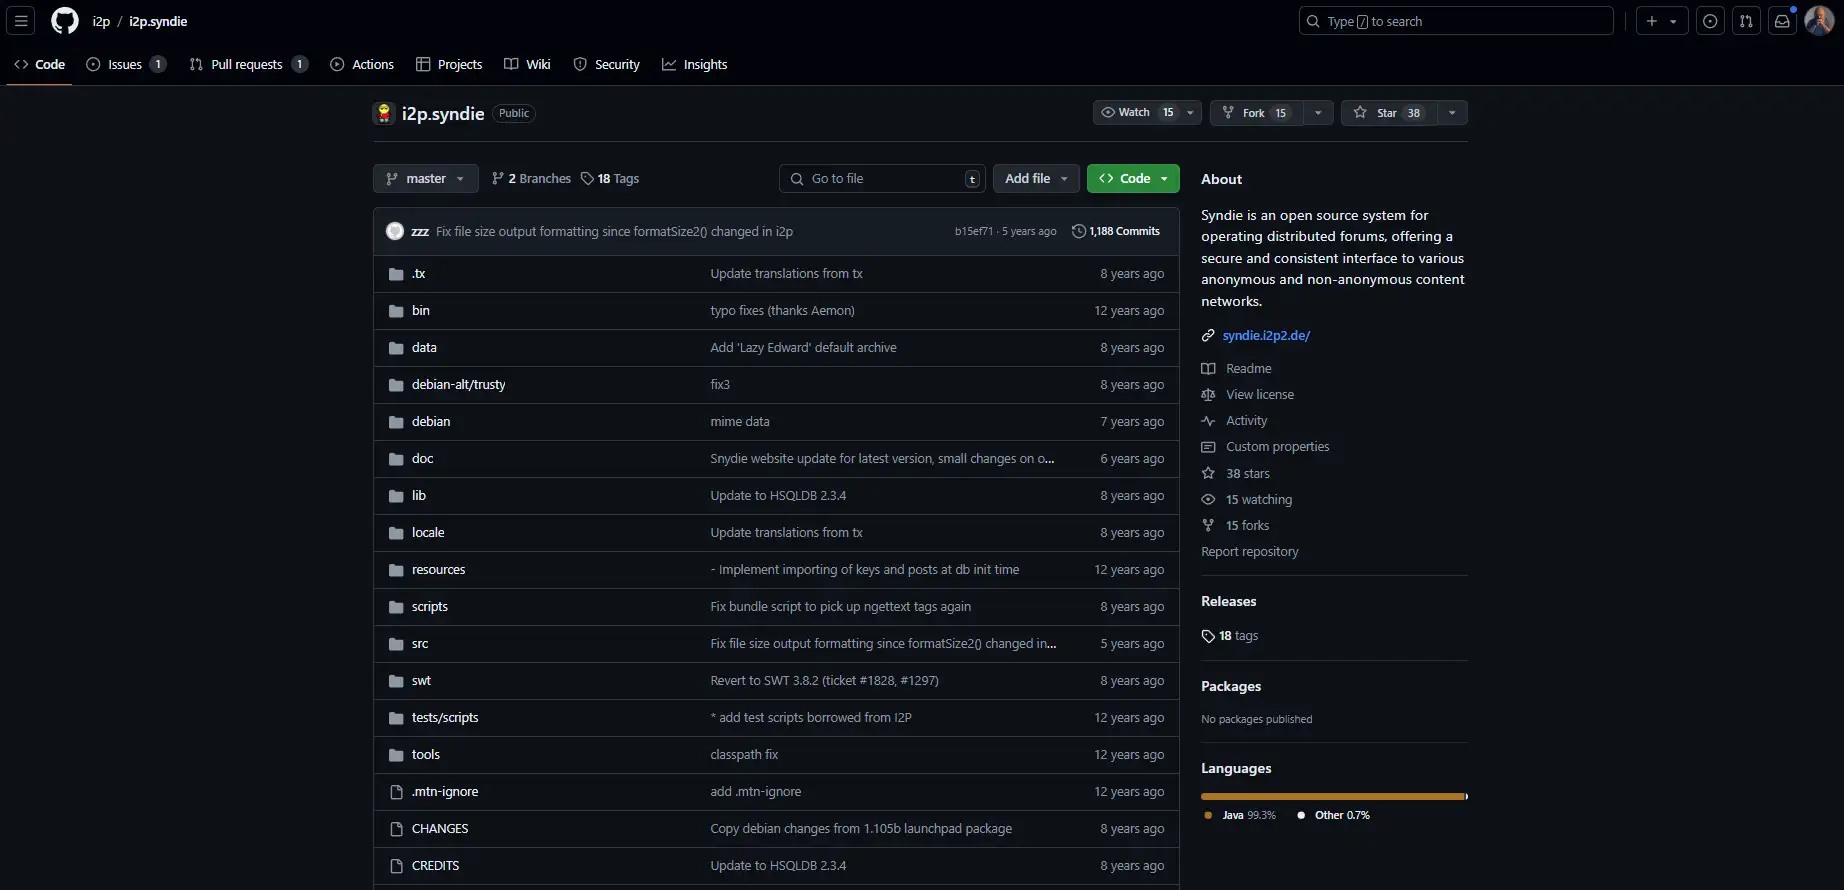Click the scripts folder icon
The width and height of the screenshot is (1844, 890).
(396, 607)
